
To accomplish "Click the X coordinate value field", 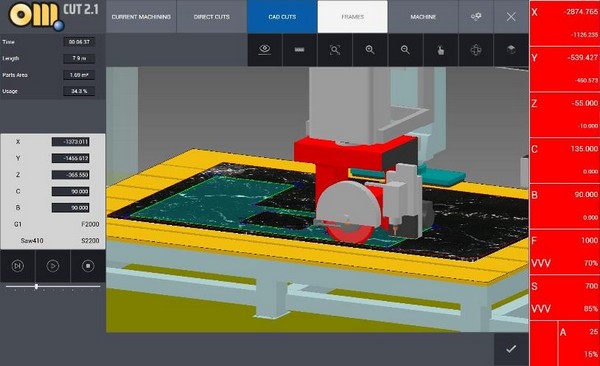I will pos(70,142).
